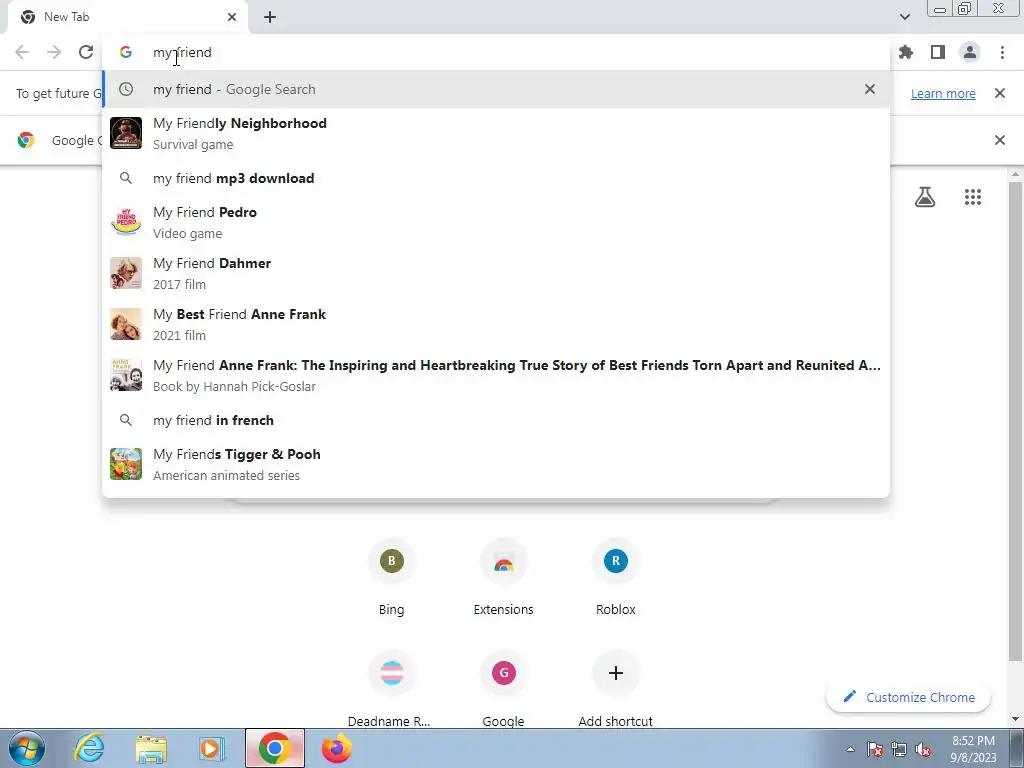Click the My Friend Dahmer film thumbnail
1024x768 pixels.
coord(126,273)
